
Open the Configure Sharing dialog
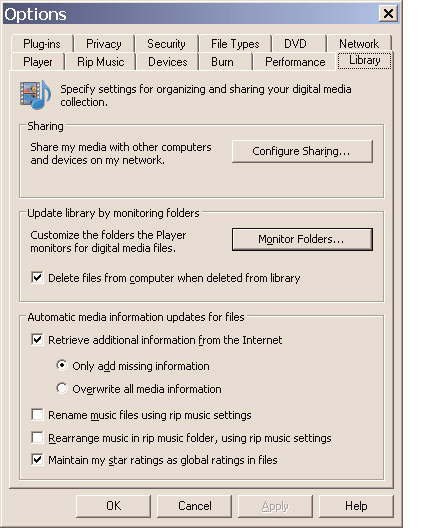302,152
